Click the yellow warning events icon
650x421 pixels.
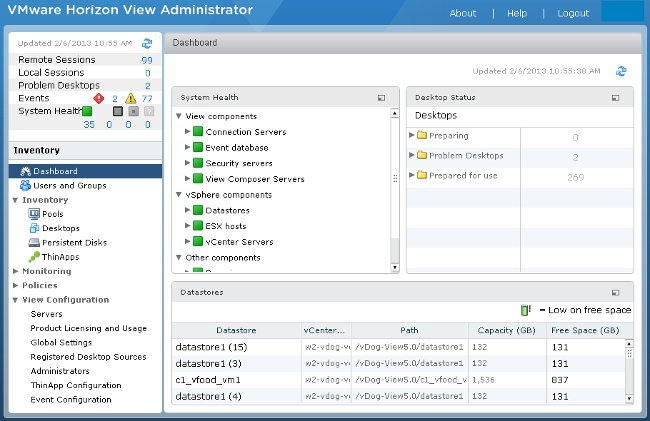click(131, 98)
